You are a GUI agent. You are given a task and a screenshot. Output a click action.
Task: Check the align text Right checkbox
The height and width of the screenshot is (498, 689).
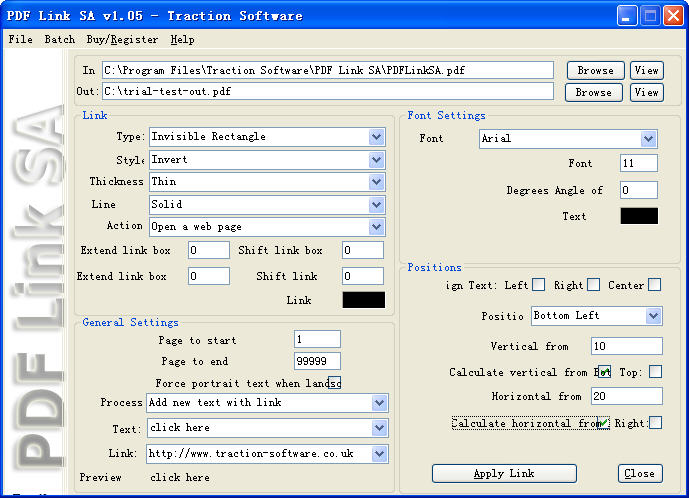pos(594,285)
